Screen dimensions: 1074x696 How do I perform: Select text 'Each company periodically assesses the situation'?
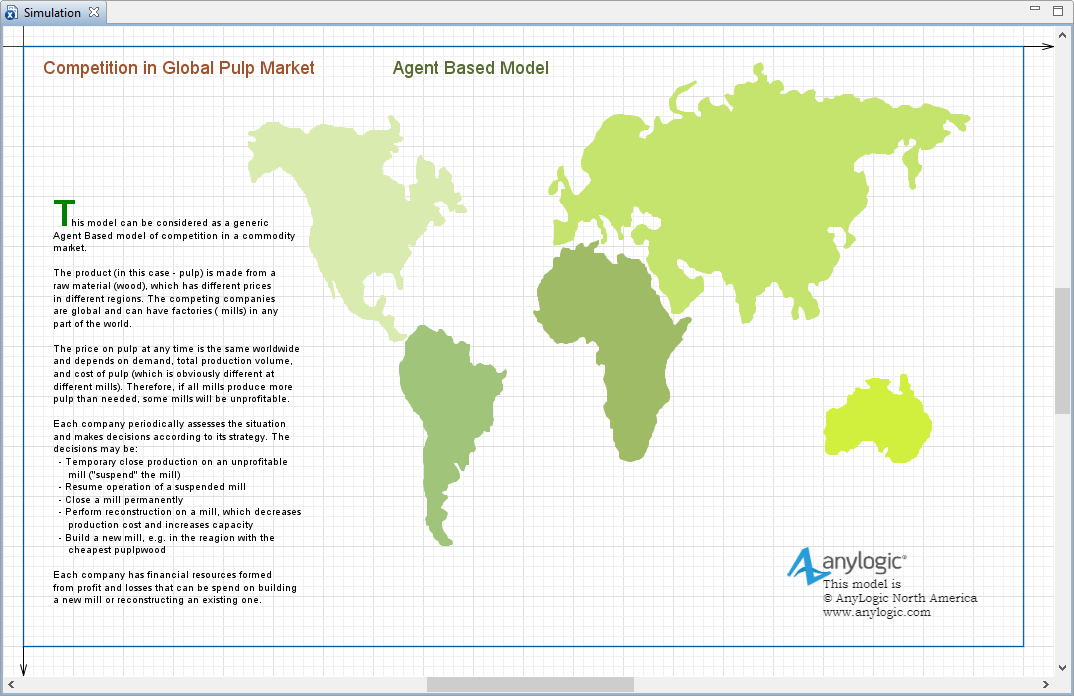tap(169, 424)
